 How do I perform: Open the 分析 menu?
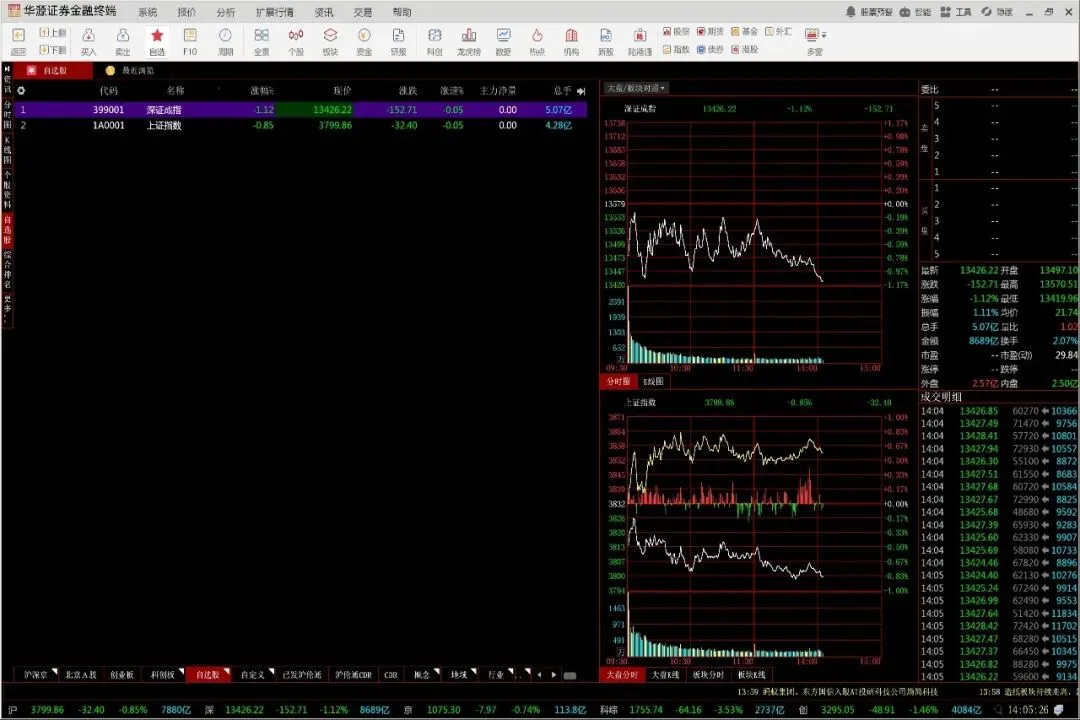coord(226,12)
